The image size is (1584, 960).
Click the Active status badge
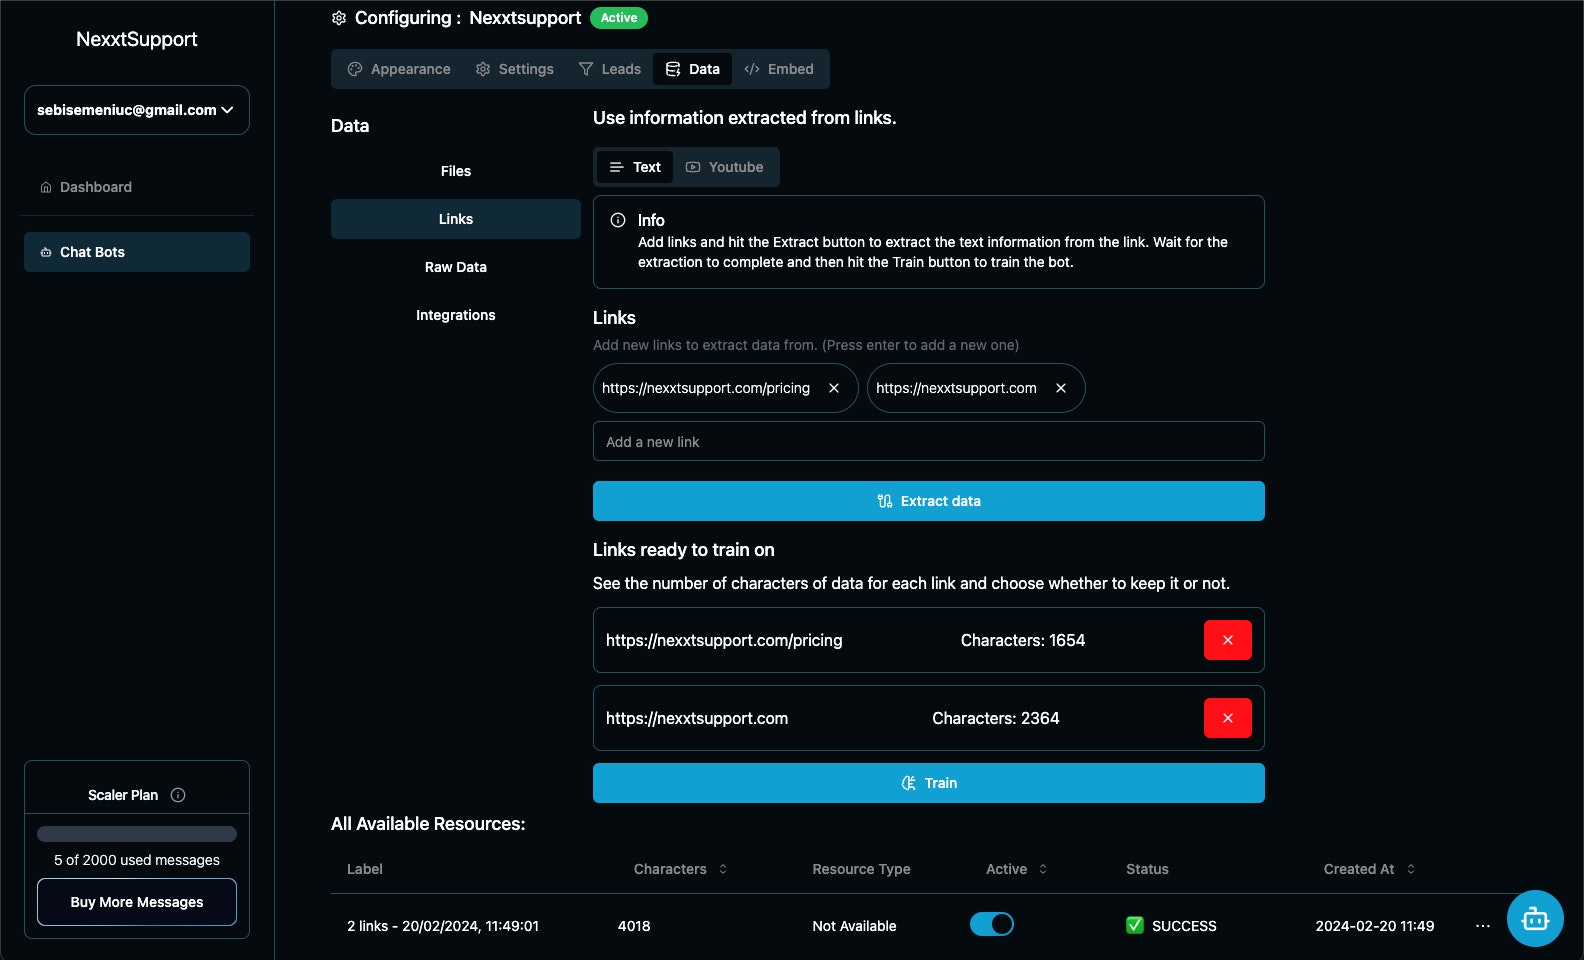[x=619, y=18]
